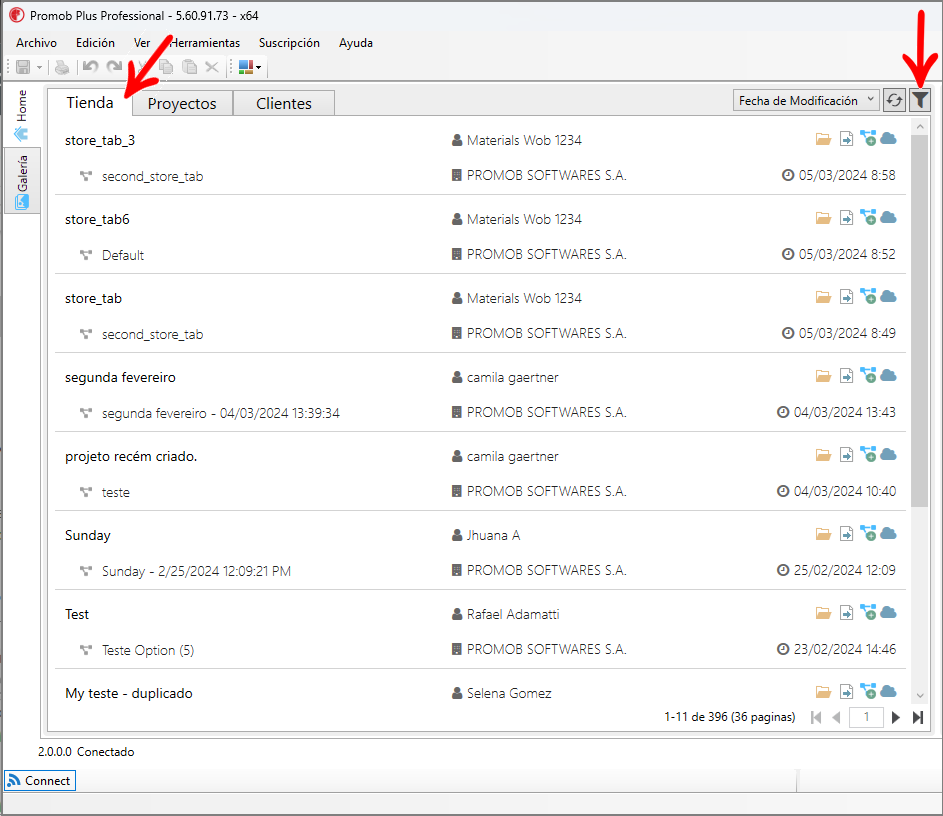Image resolution: width=943 pixels, height=816 pixels.
Task: Click cloud icon for segunda fevereiro
Action: 888,376
